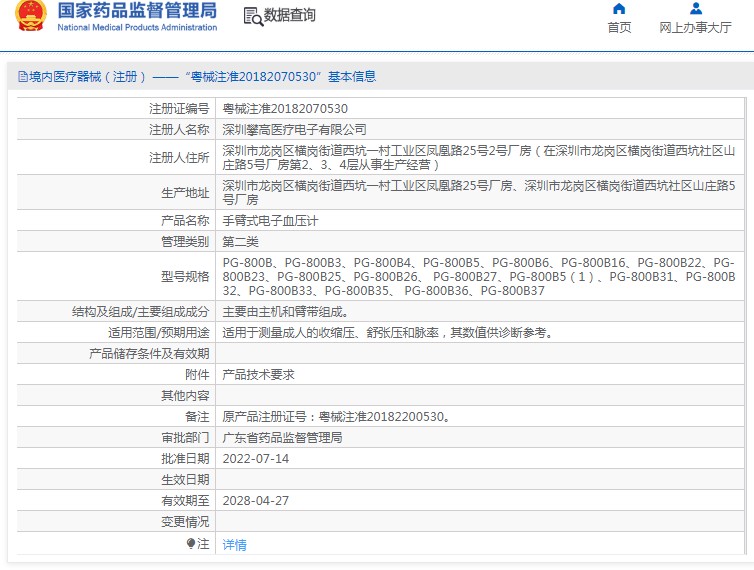Click the document icon before 境内医疗器械

23,76
